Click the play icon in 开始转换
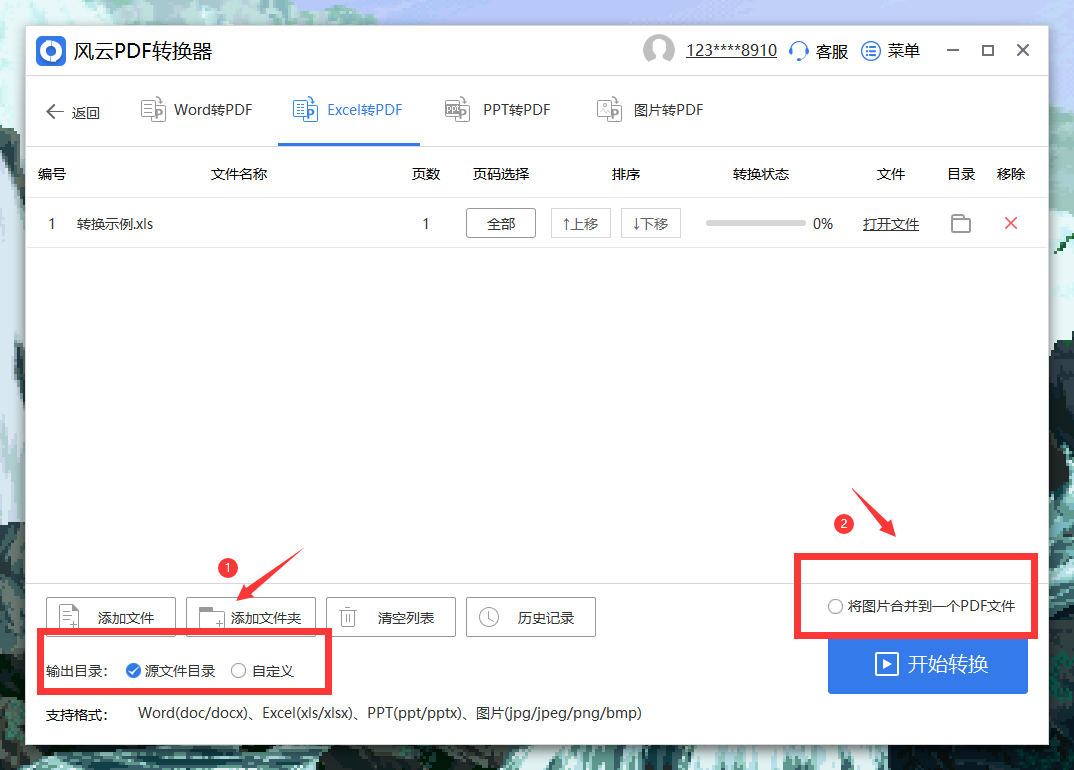 click(886, 664)
